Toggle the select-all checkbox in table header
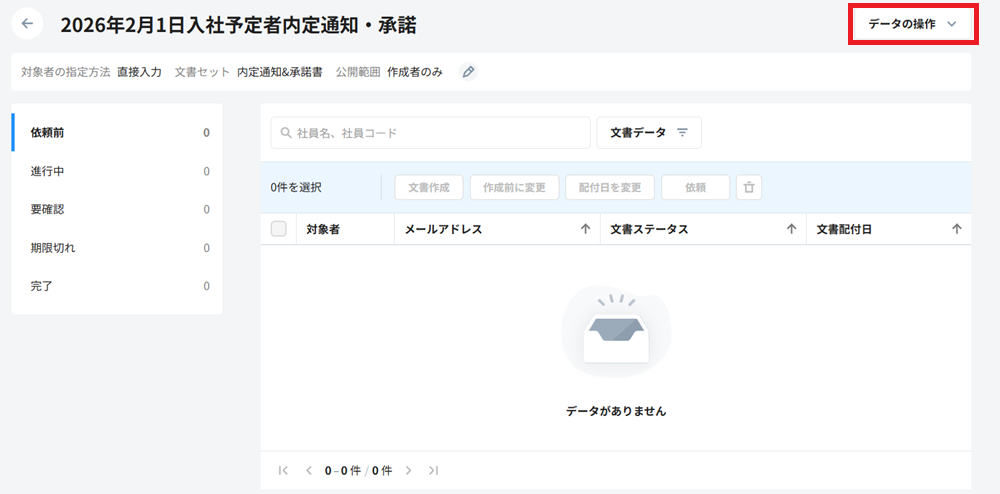This screenshot has width=1000, height=494. [279, 229]
